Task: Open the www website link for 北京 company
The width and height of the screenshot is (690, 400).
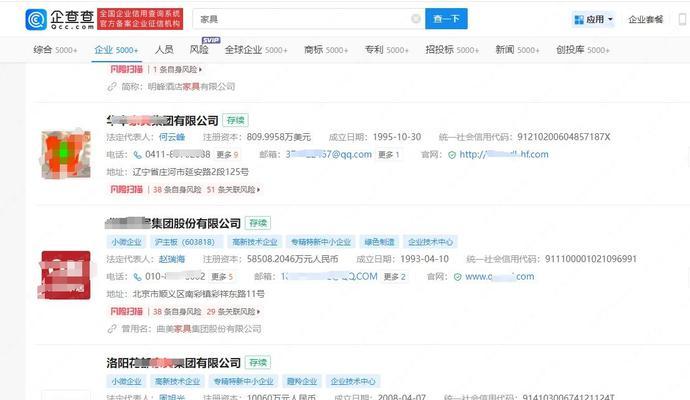Action: pos(499,276)
